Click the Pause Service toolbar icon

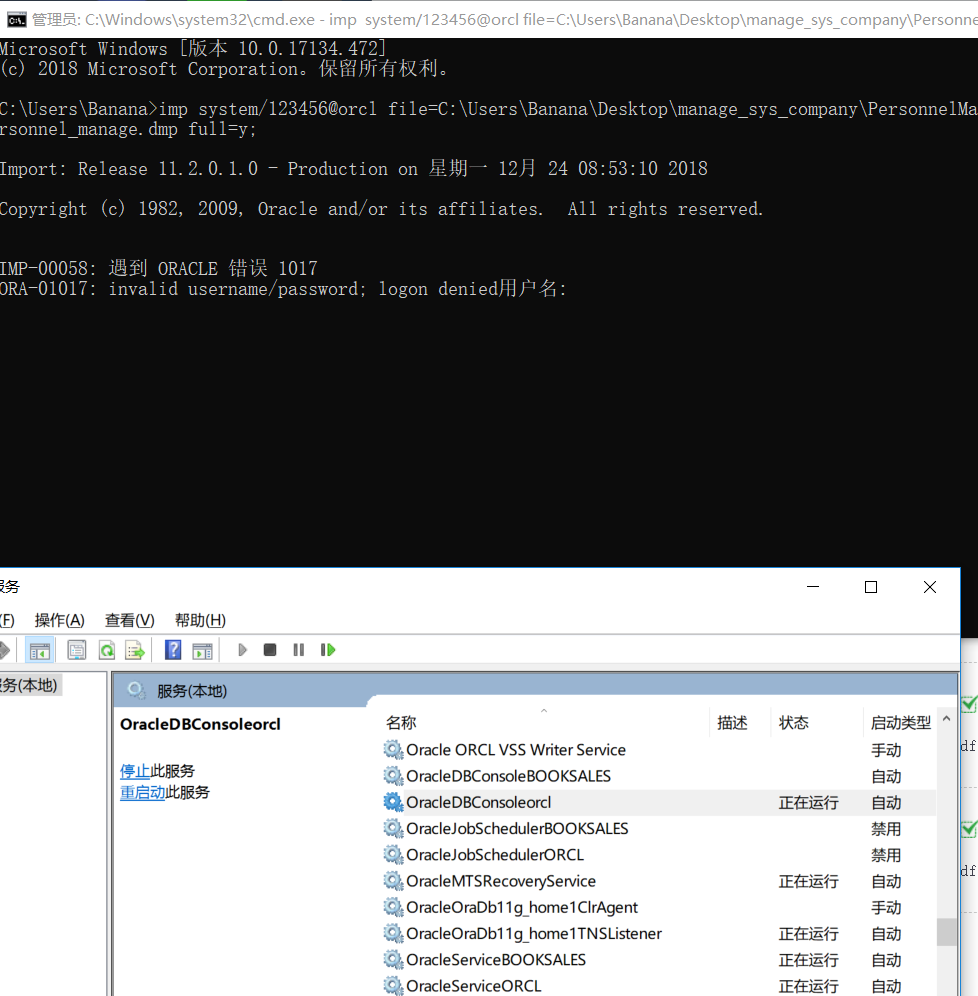(x=298, y=650)
